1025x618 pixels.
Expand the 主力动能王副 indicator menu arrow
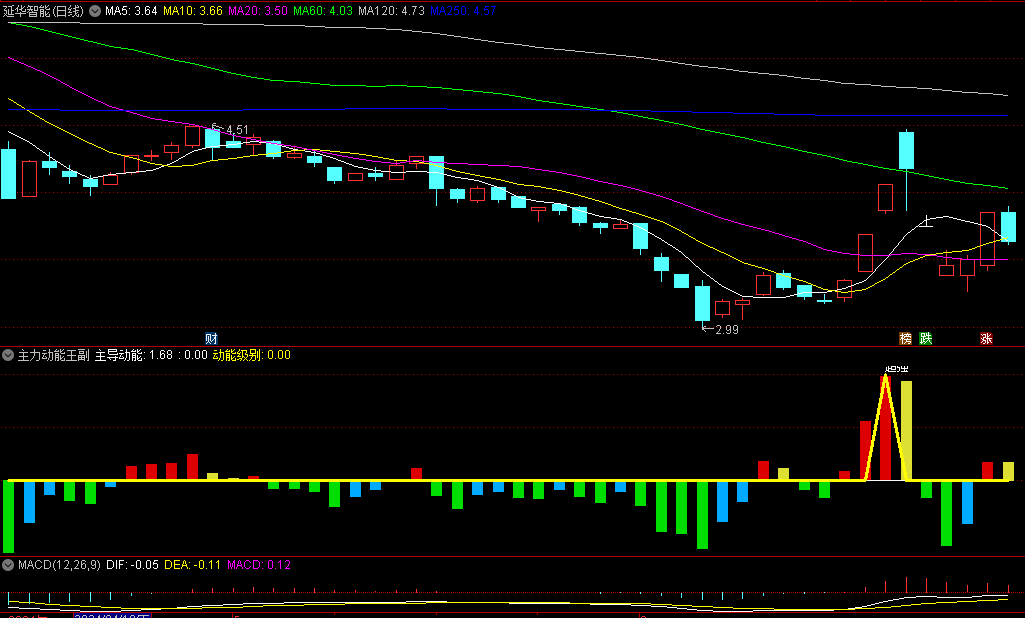click(8, 355)
